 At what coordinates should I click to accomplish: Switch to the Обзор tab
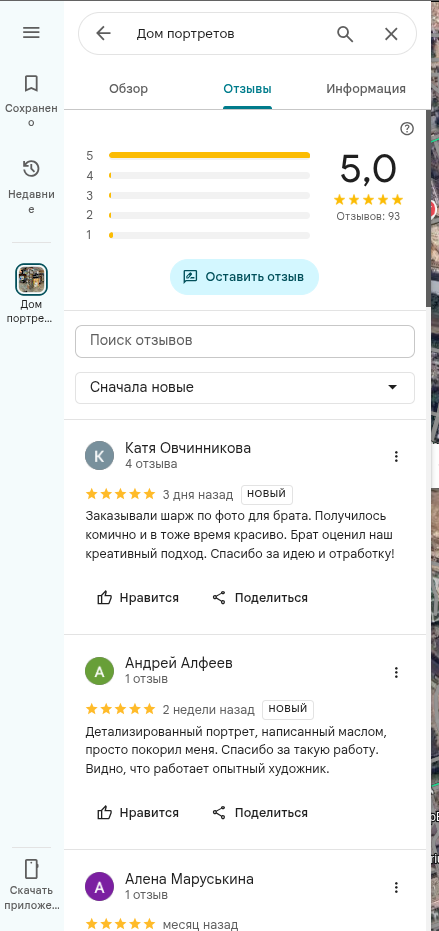128,89
